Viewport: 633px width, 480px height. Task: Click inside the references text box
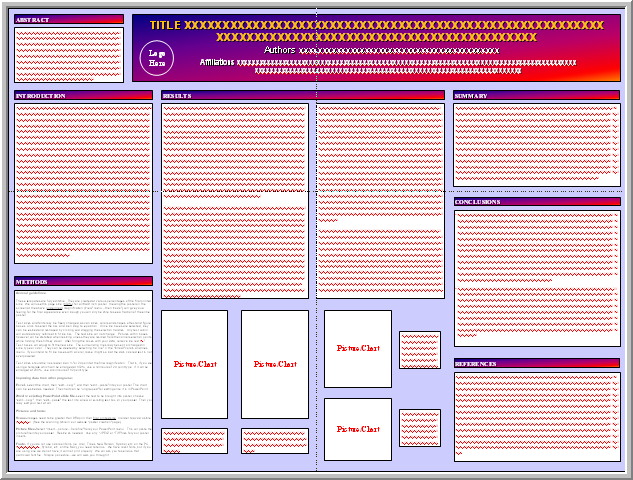(536, 416)
